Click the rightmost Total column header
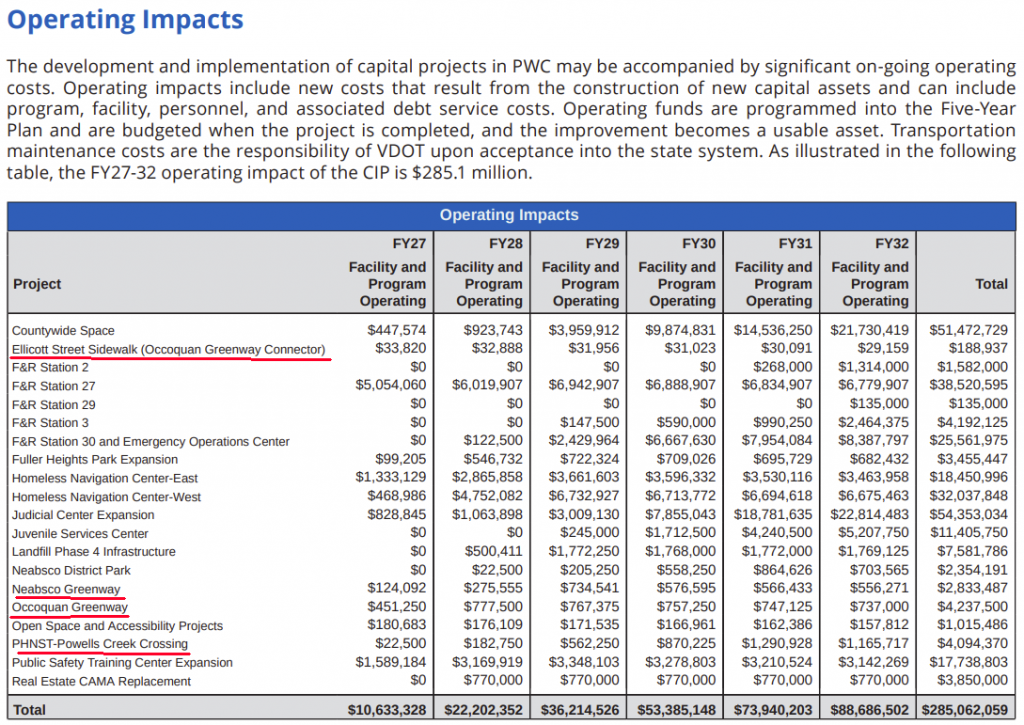The width and height of the screenshot is (1024, 725). point(990,284)
